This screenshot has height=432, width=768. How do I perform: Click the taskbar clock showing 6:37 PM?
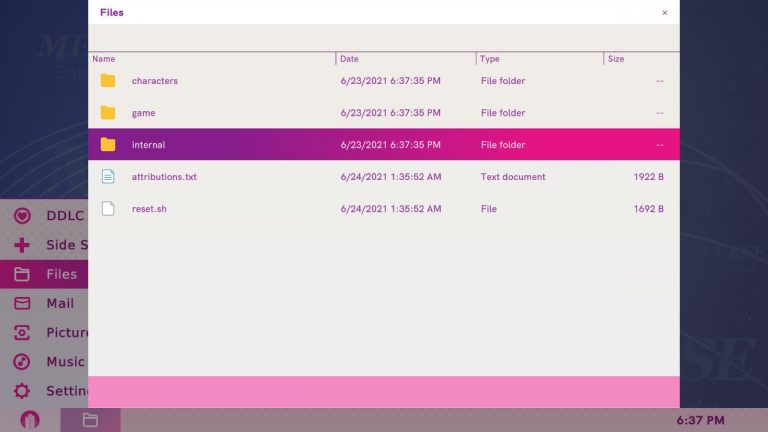point(701,421)
